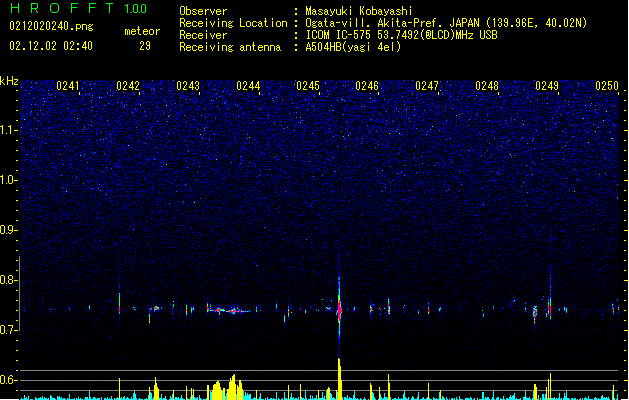Click the 0.6 kHz axis label
Screen dimensions: 629x400
(9, 380)
